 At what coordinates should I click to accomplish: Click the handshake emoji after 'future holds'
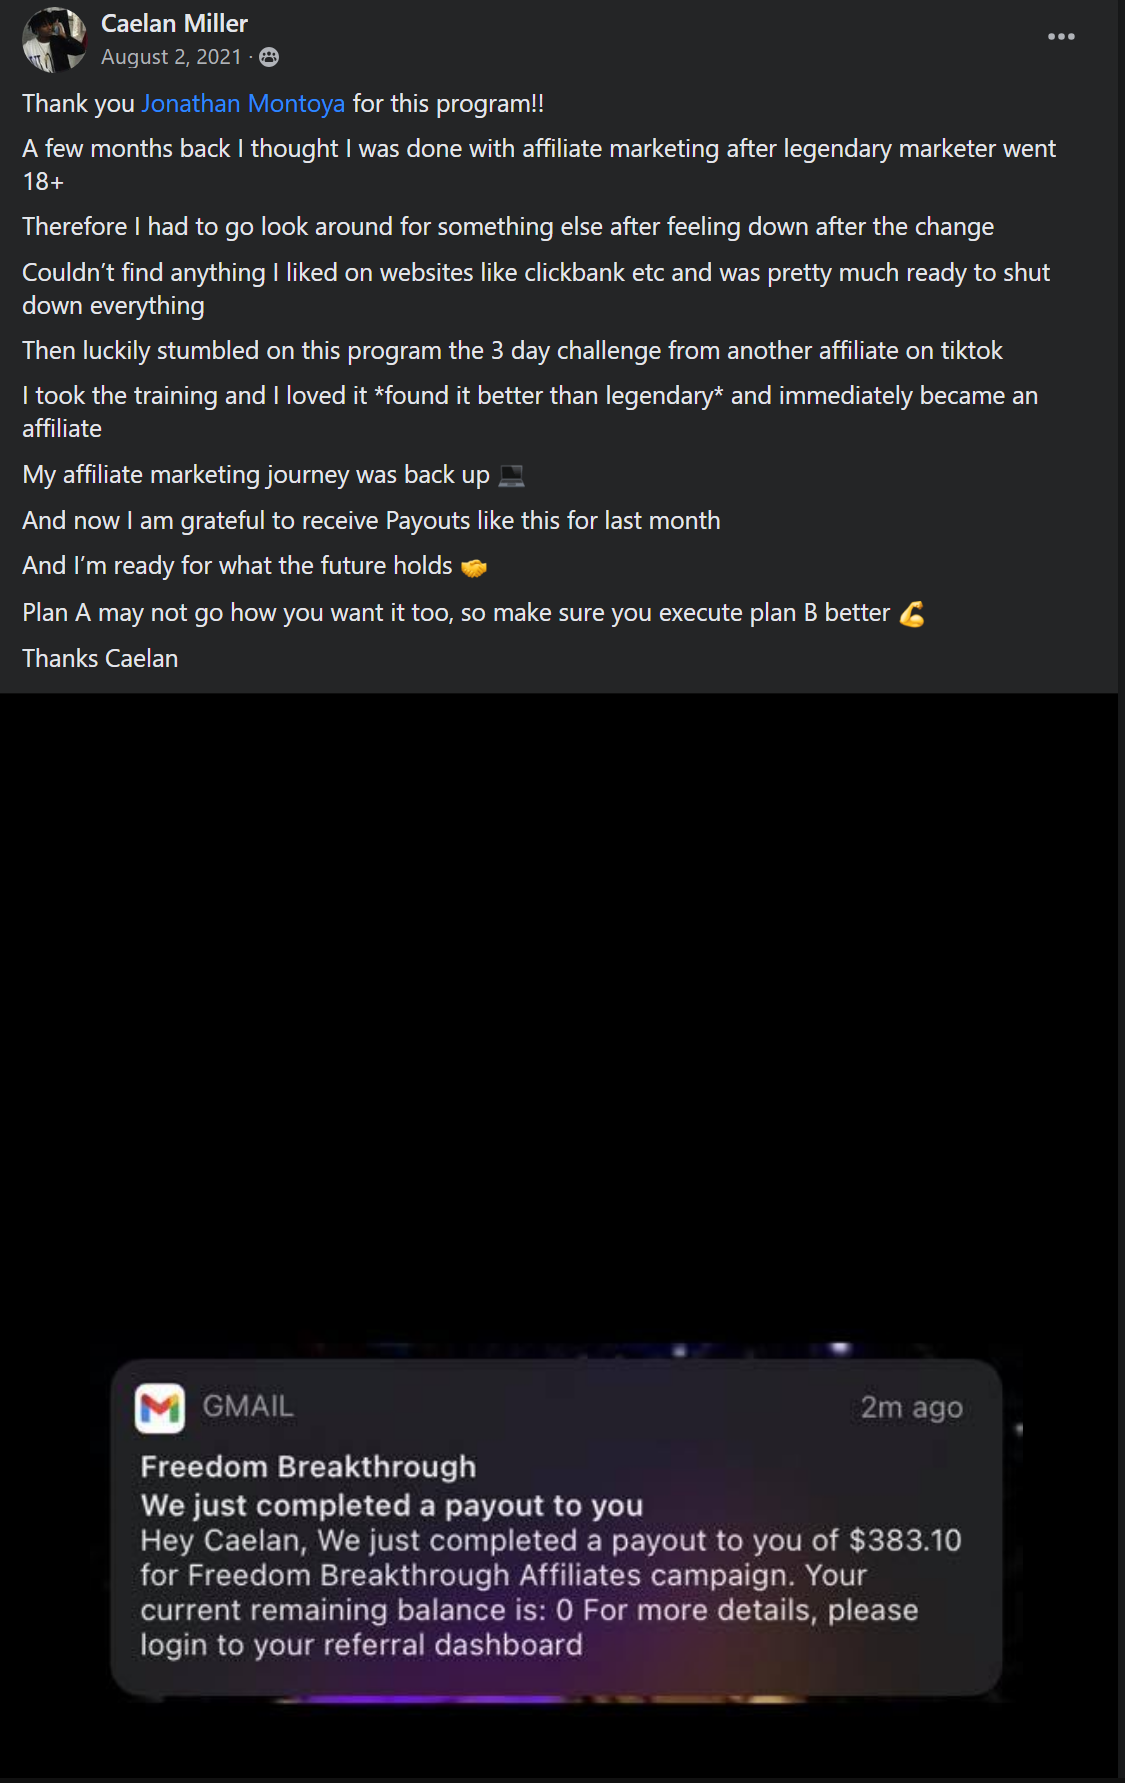tap(474, 567)
